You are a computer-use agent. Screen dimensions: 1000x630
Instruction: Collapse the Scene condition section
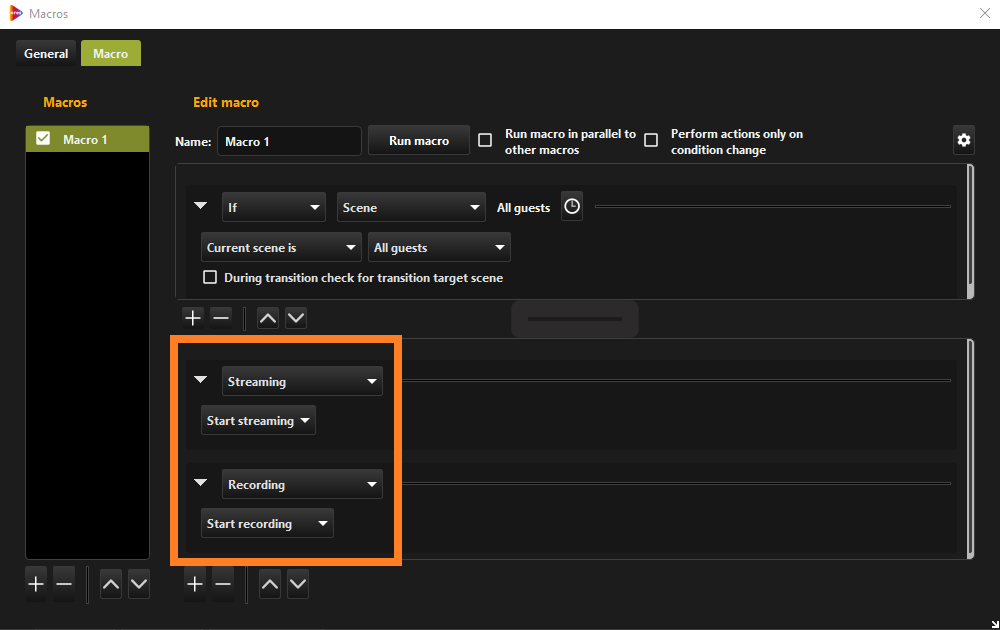pos(200,205)
